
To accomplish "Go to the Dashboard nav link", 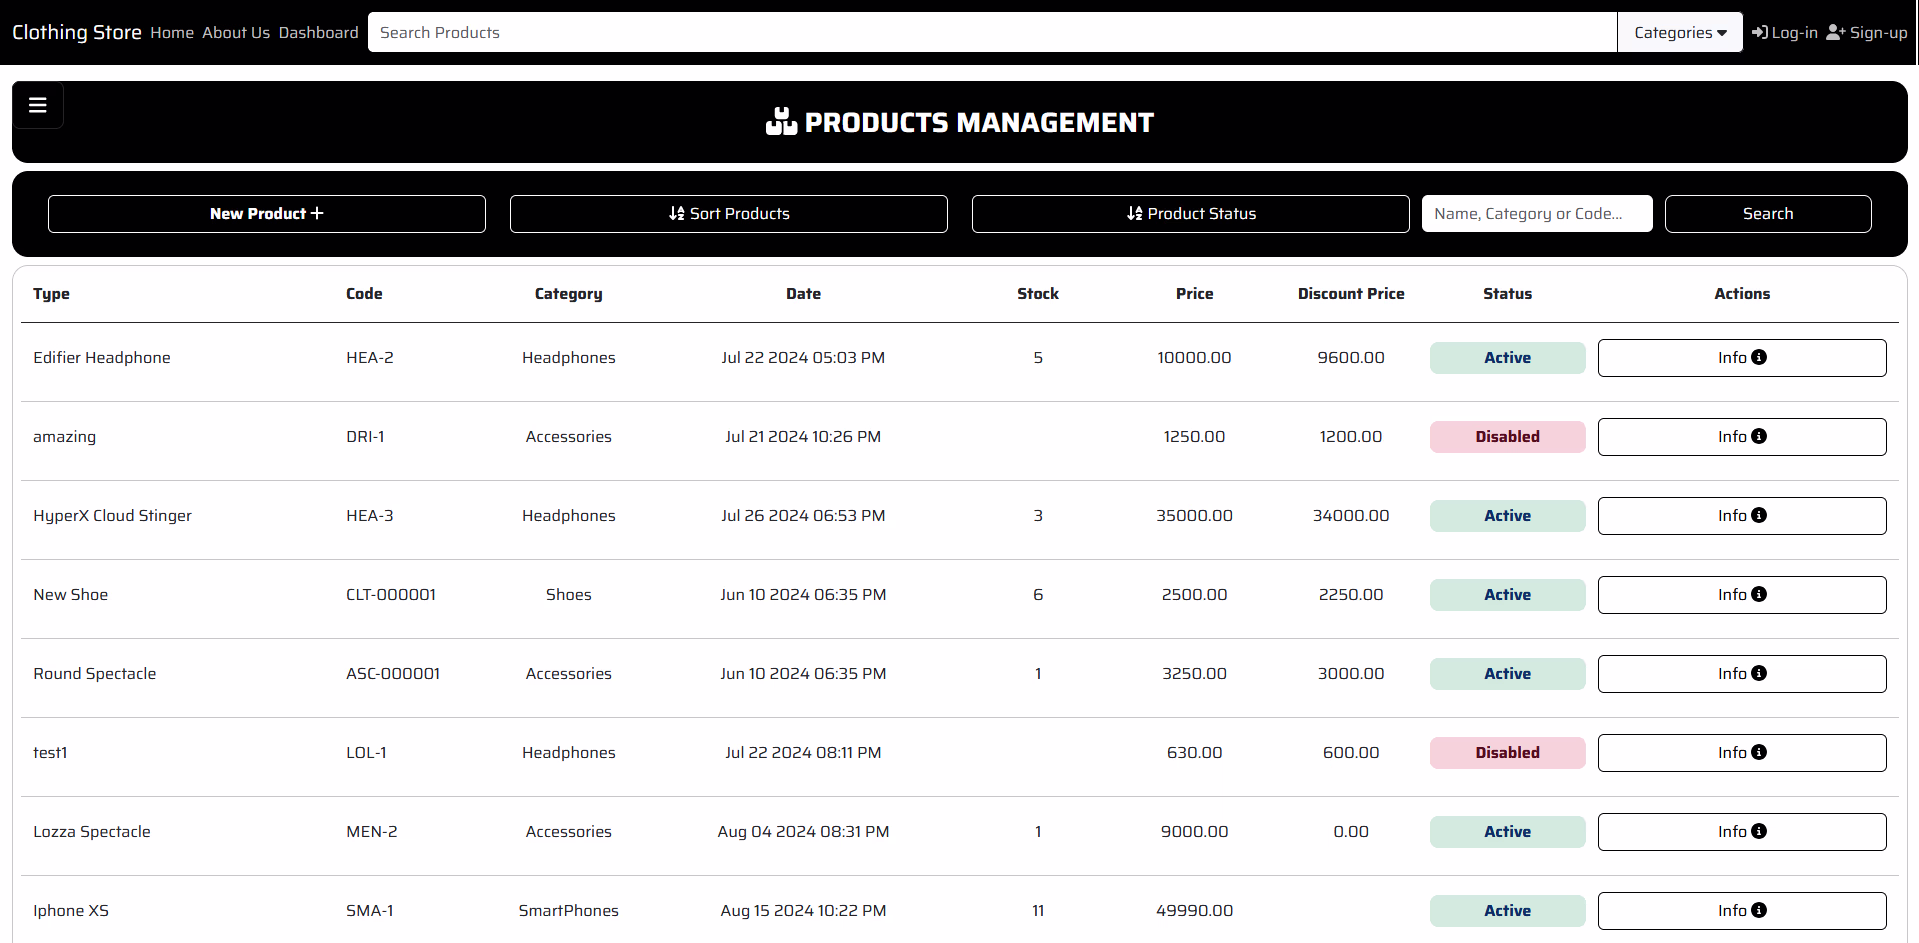I will pyautogui.click(x=318, y=33).
